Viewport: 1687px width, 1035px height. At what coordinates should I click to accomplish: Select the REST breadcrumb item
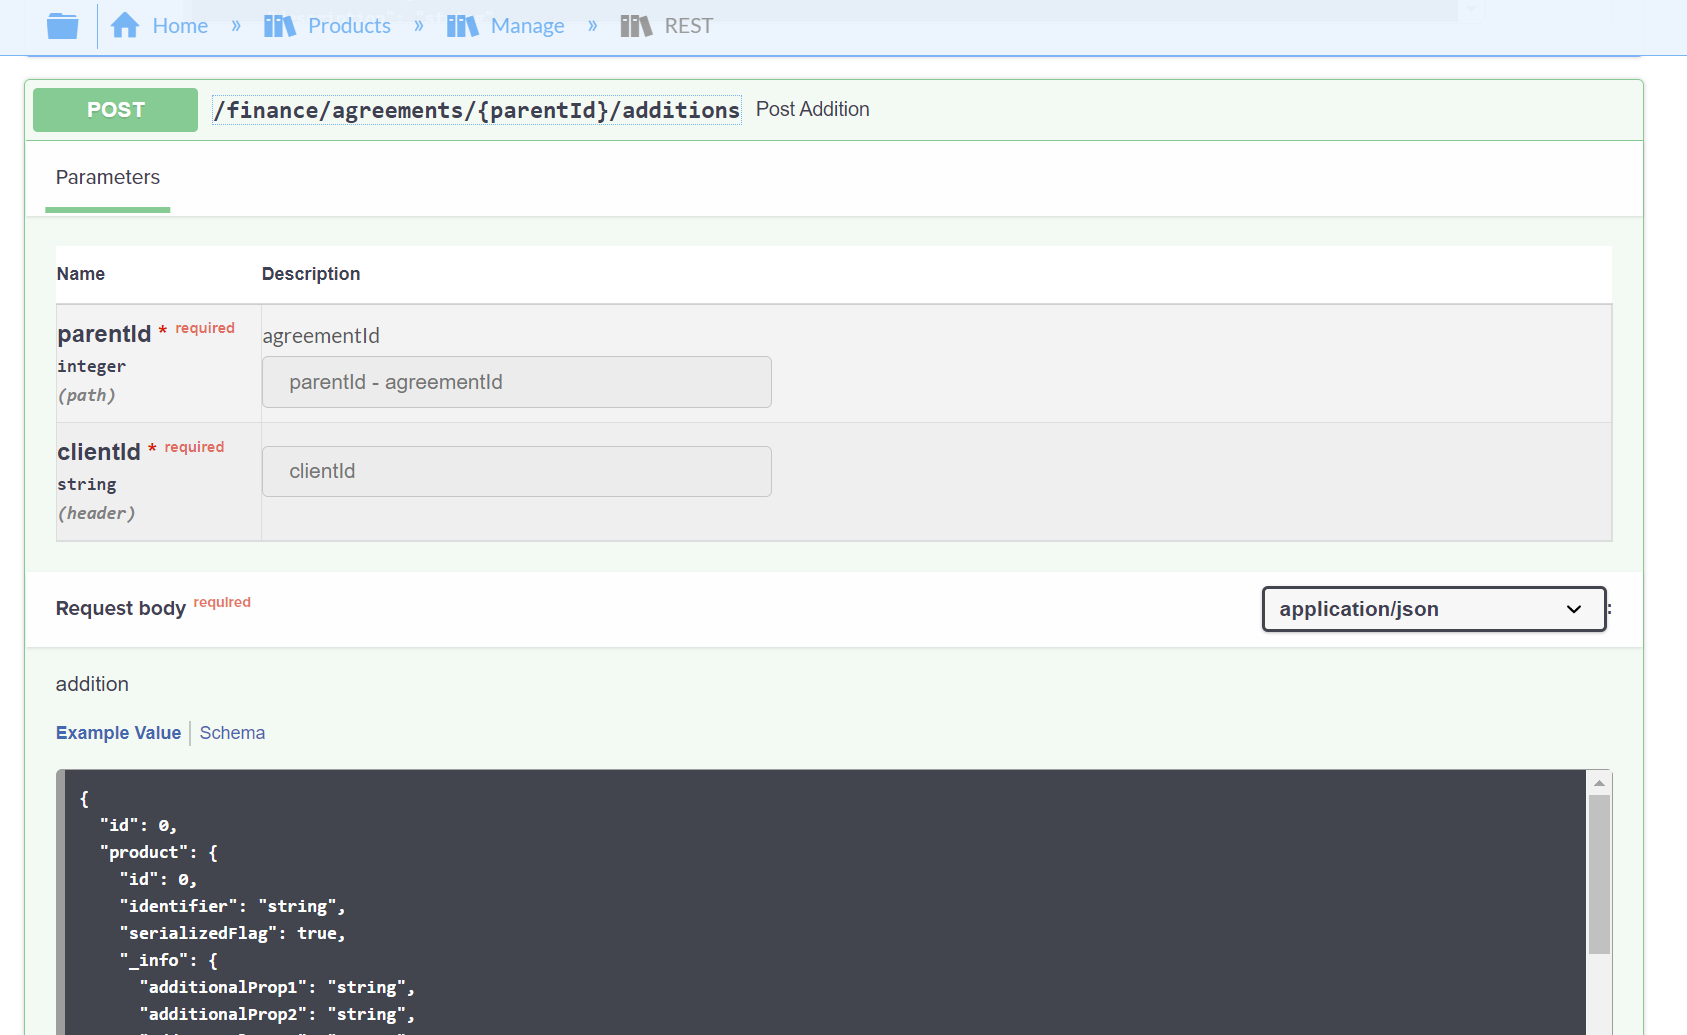pos(689,26)
